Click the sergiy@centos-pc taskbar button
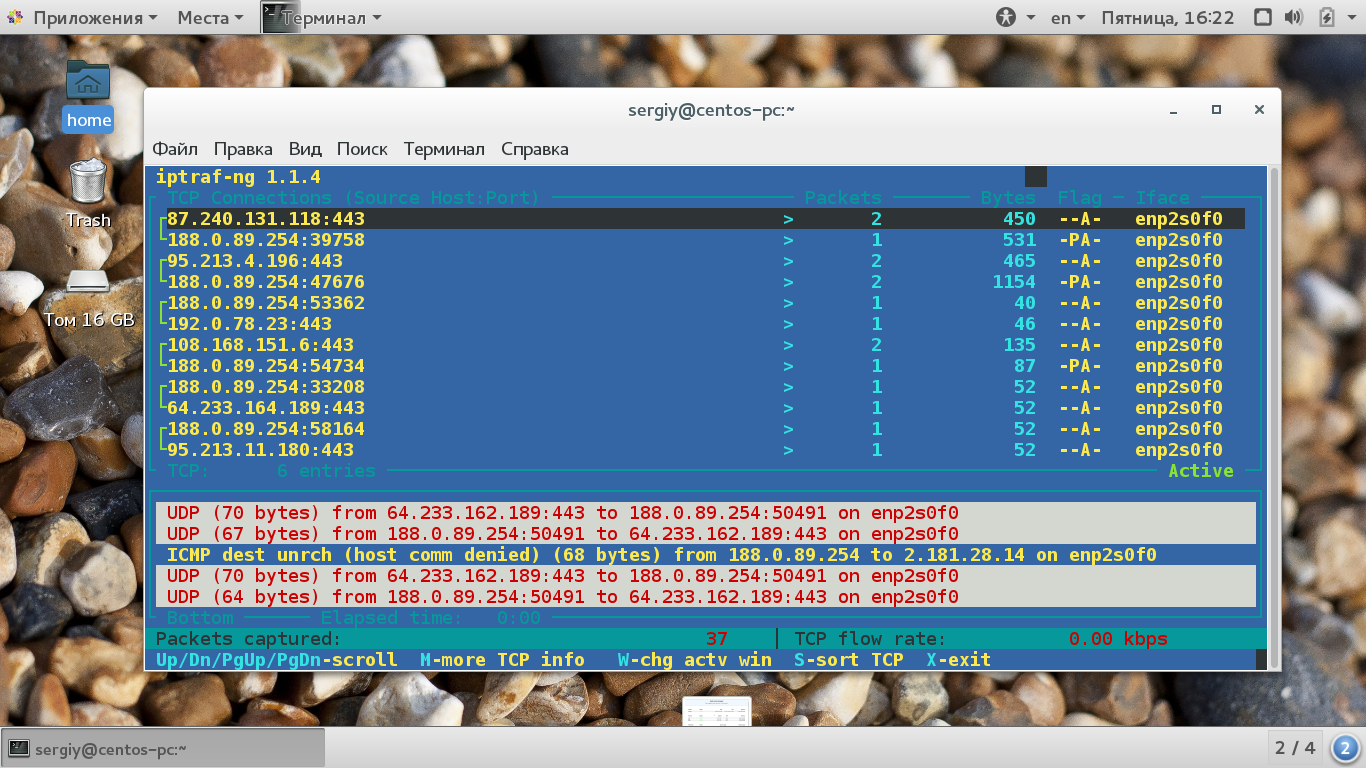This screenshot has width=1366, height=768. click(164, 748)
